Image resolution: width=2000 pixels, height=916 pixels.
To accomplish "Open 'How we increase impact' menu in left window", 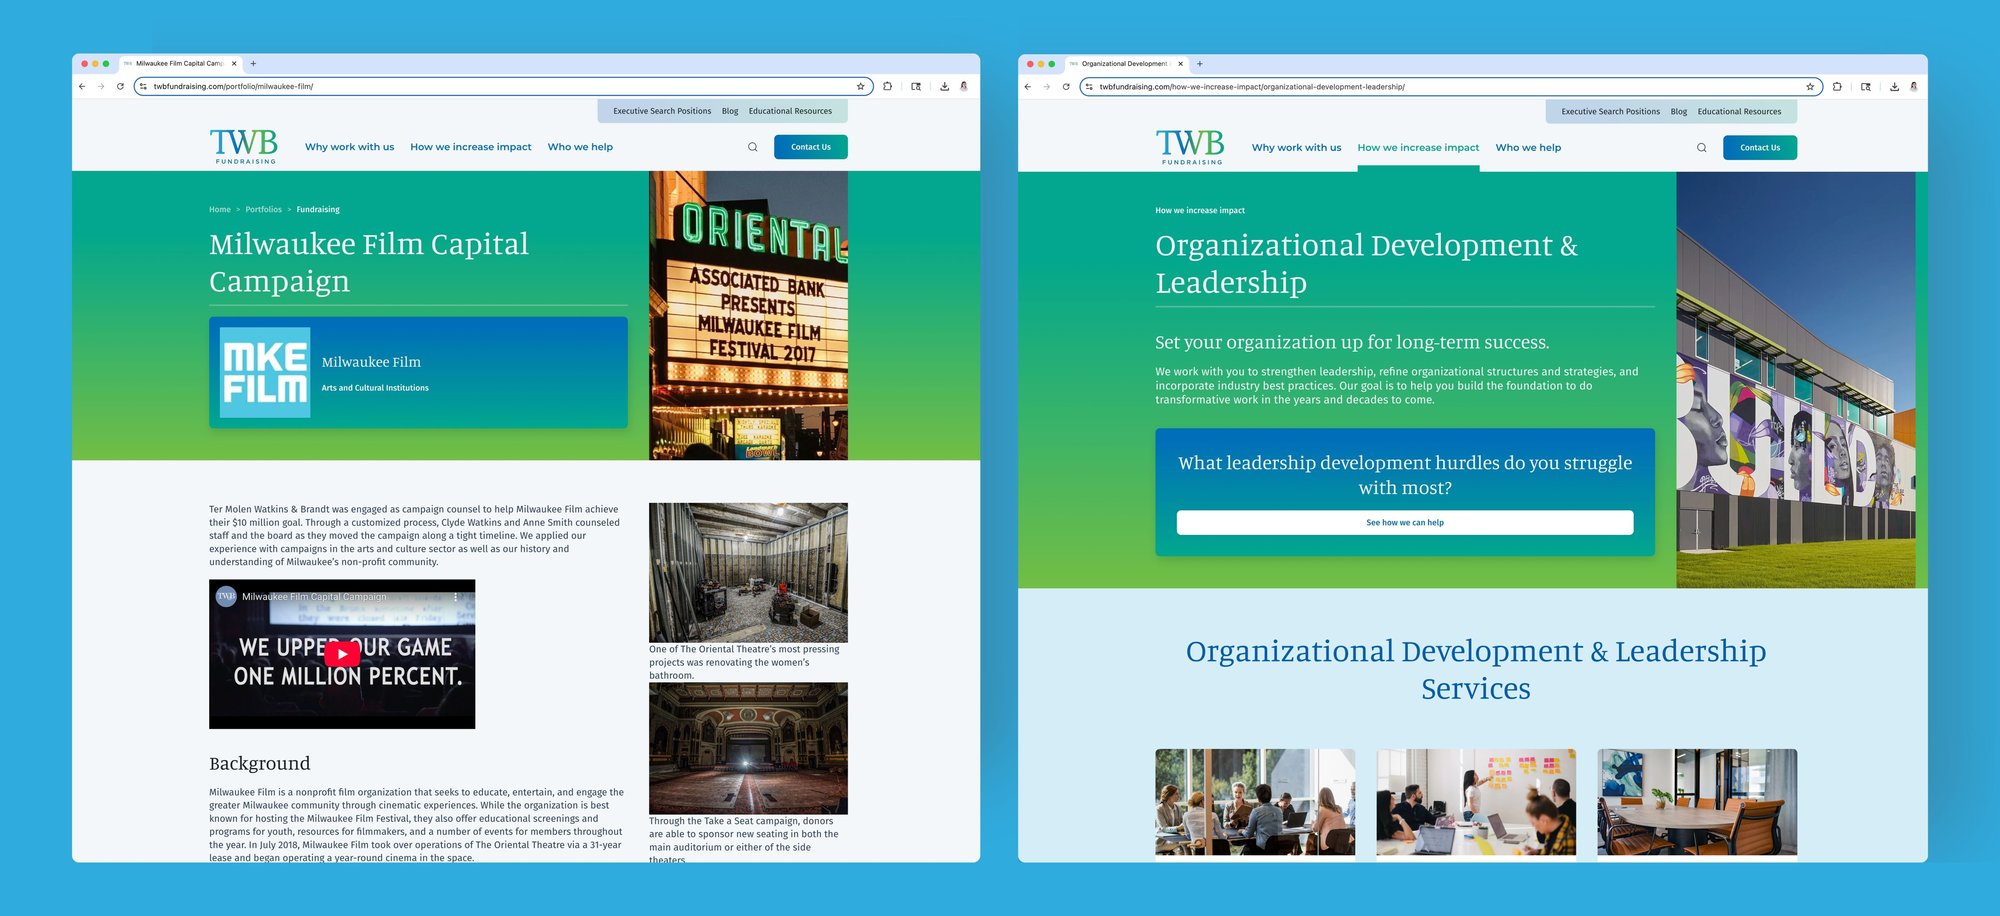I will 471,147.
